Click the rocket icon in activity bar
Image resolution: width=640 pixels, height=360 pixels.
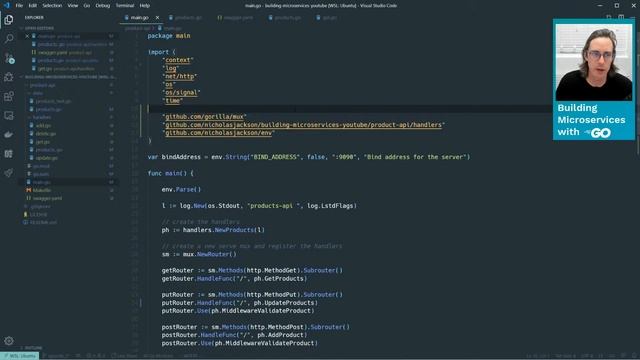pos(9,173)
